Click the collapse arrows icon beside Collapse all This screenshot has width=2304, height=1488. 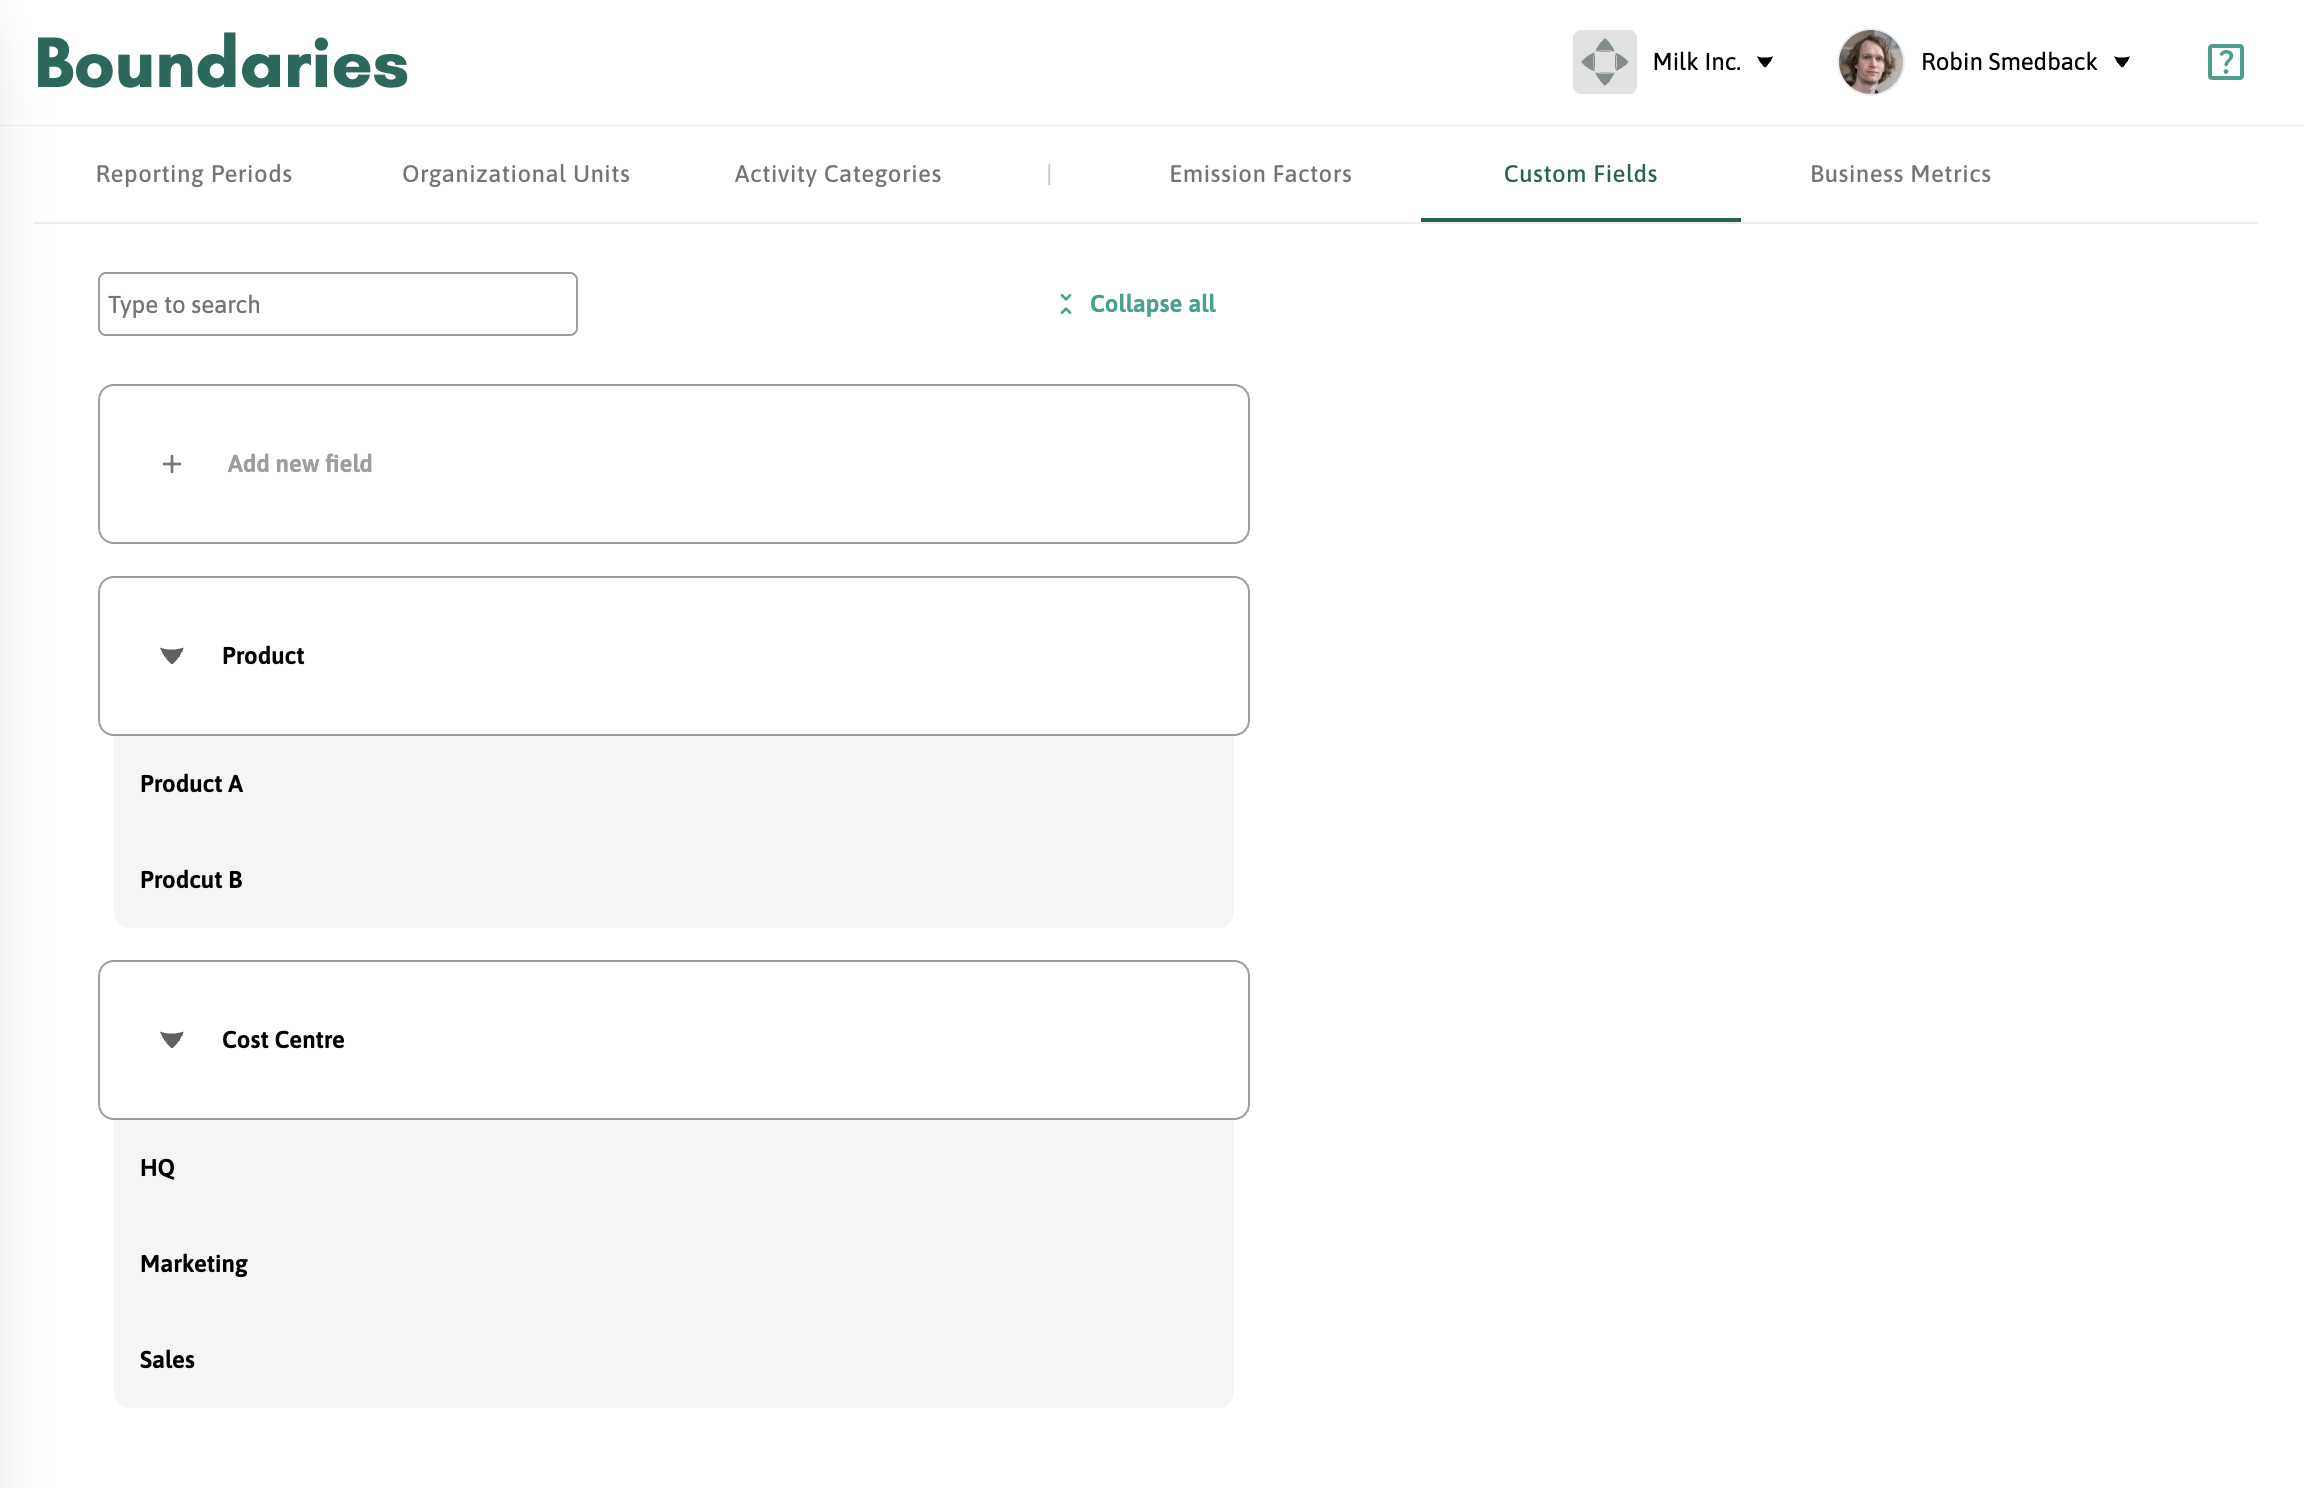click(1066, 304)
